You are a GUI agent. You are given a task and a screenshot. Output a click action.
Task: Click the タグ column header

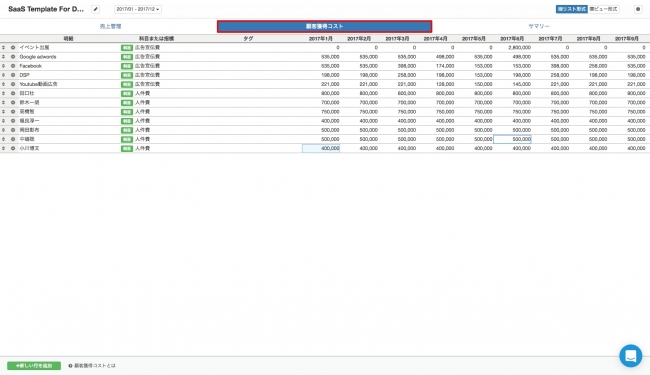coord(248,39)
